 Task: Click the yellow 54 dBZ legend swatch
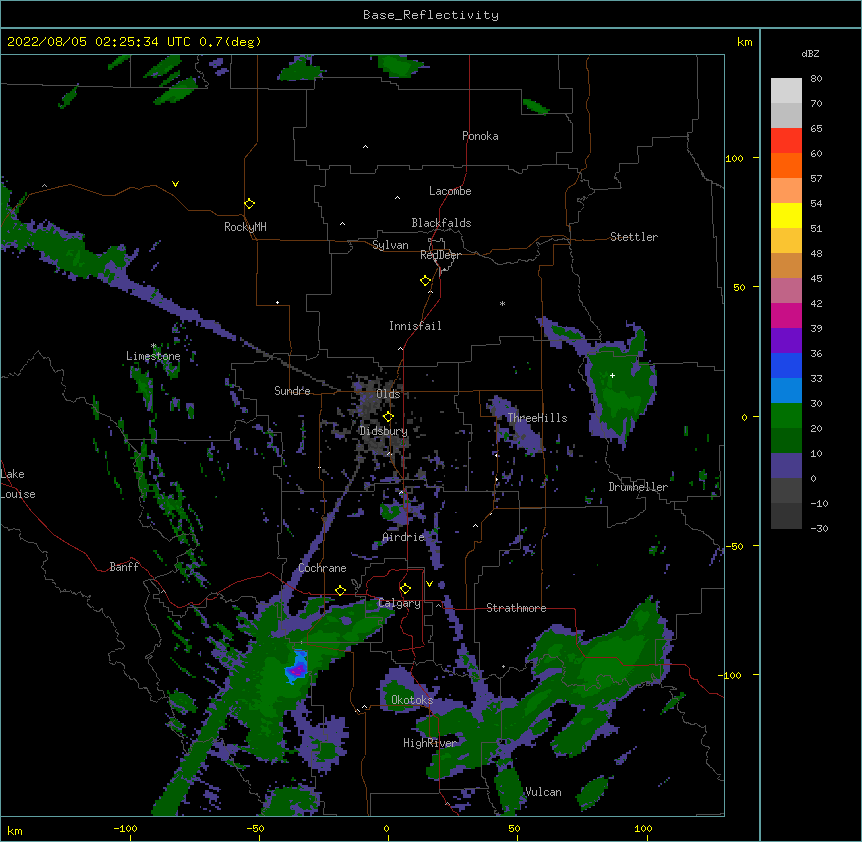point(786,215)
